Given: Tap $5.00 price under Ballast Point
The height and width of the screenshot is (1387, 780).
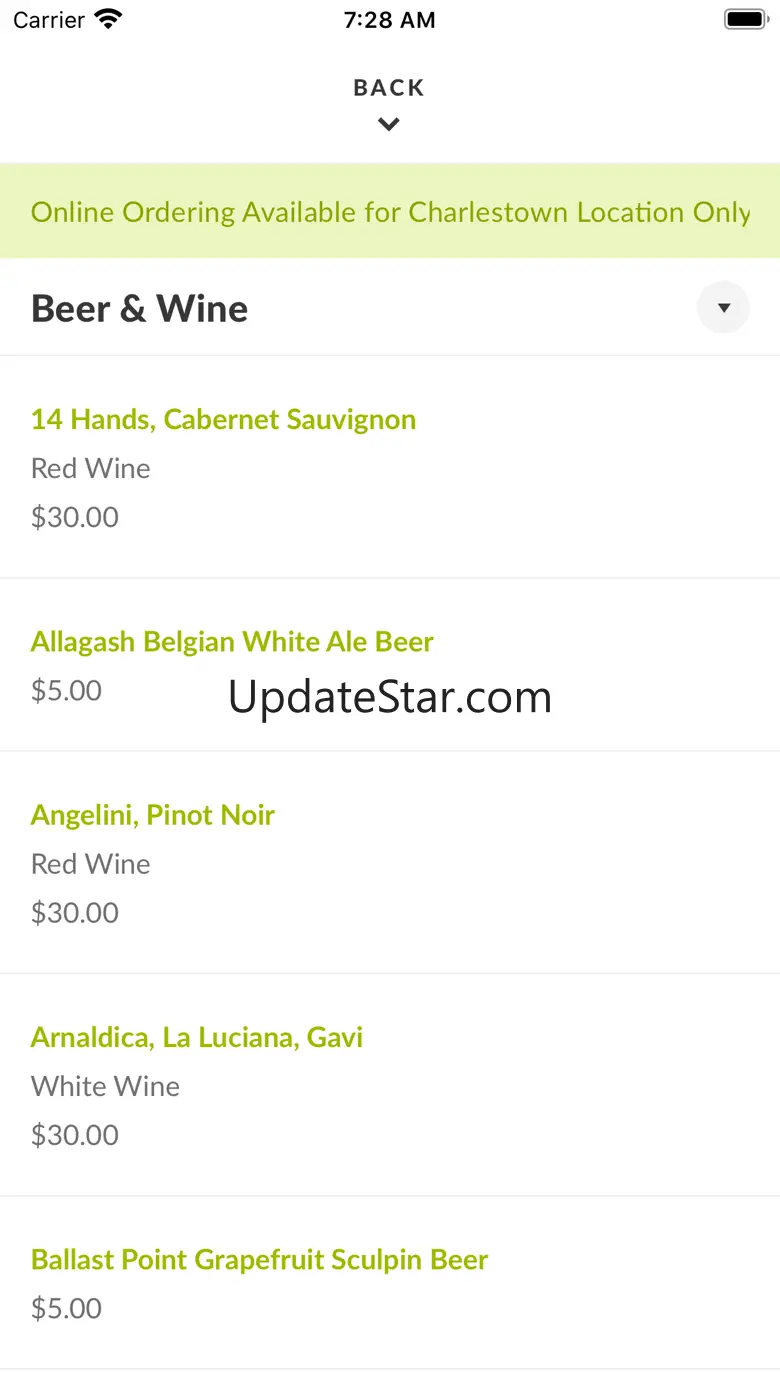Looking at the screenshot, I should [x=66, y=1308].
